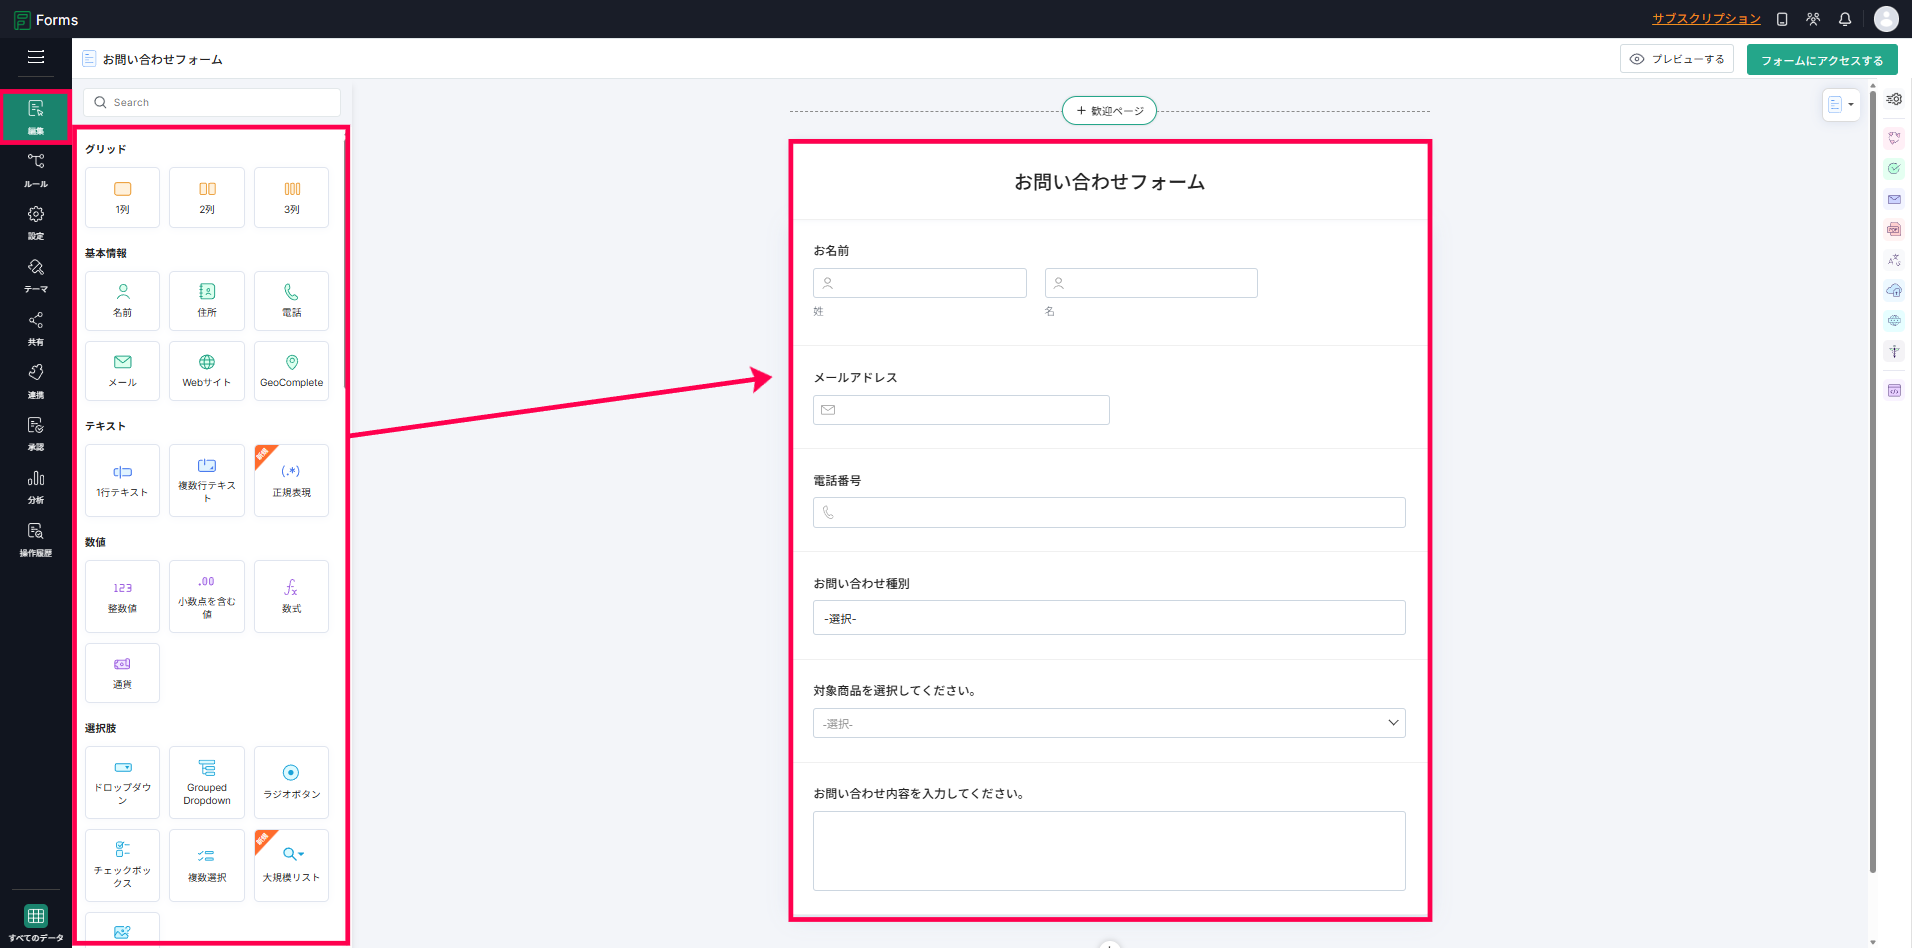The height and width of the screenshot is (948, 1912).
Task: Click the プレビューする button
Action: (x=1677, y=59)
